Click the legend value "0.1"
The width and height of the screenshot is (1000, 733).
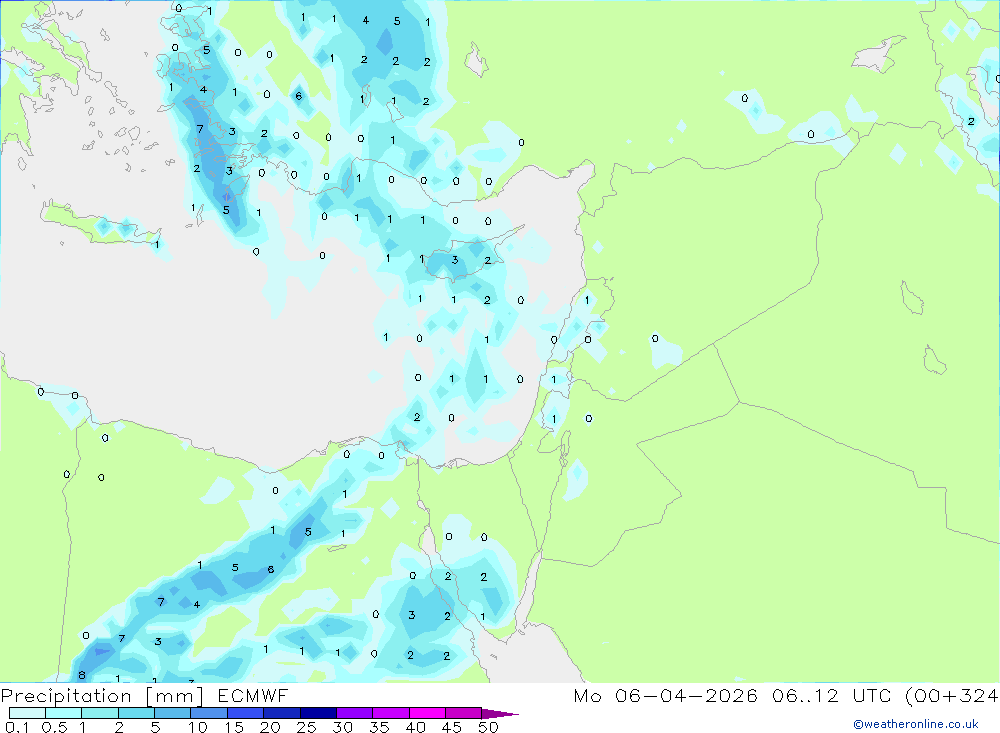17,727
